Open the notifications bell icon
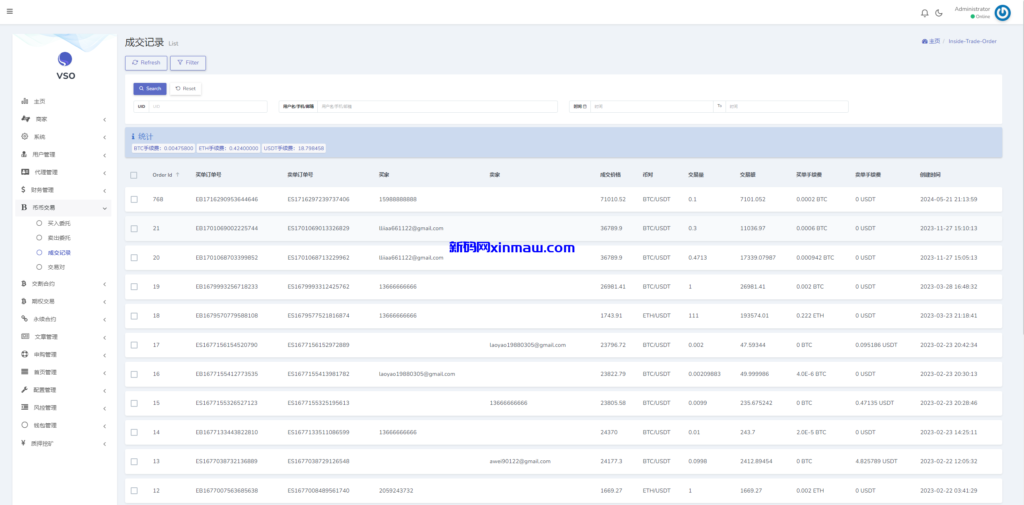Viewport: 1024px width, 505px height. [x=924, y=13]
